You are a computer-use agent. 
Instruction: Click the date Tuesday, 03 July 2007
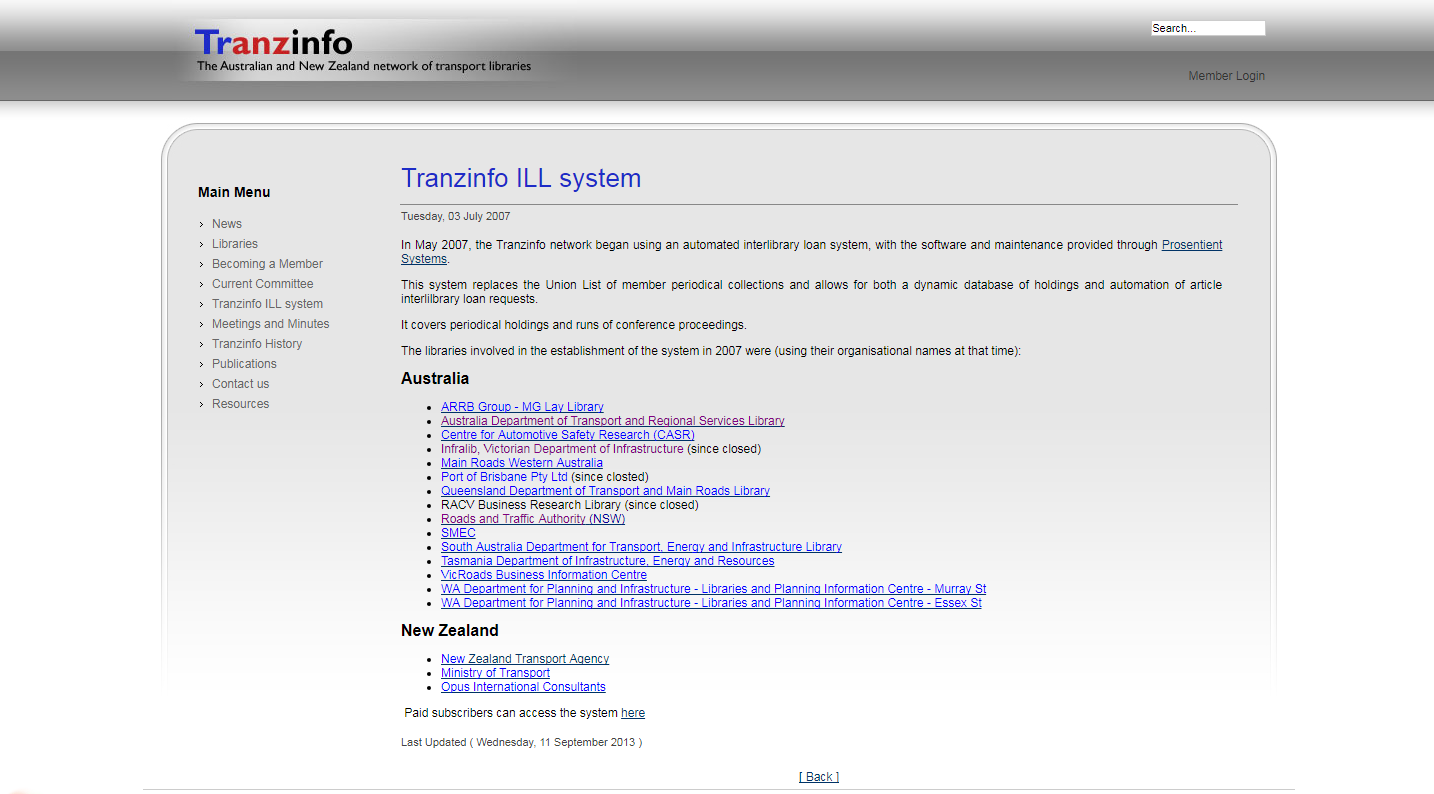(x=455, y=216)
